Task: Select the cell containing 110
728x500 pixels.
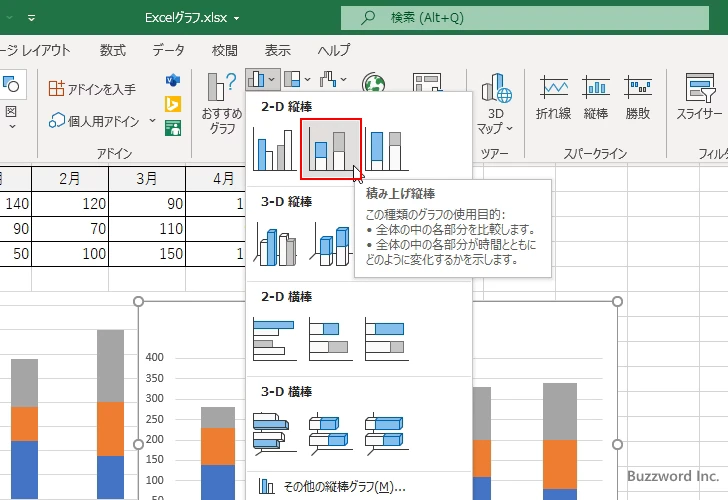Action: tap(147, 229)
